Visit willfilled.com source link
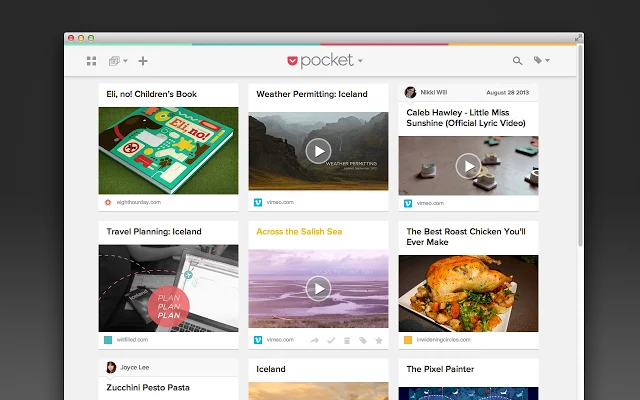This screenshot has height=400, width=640. [x=132, y=340]
